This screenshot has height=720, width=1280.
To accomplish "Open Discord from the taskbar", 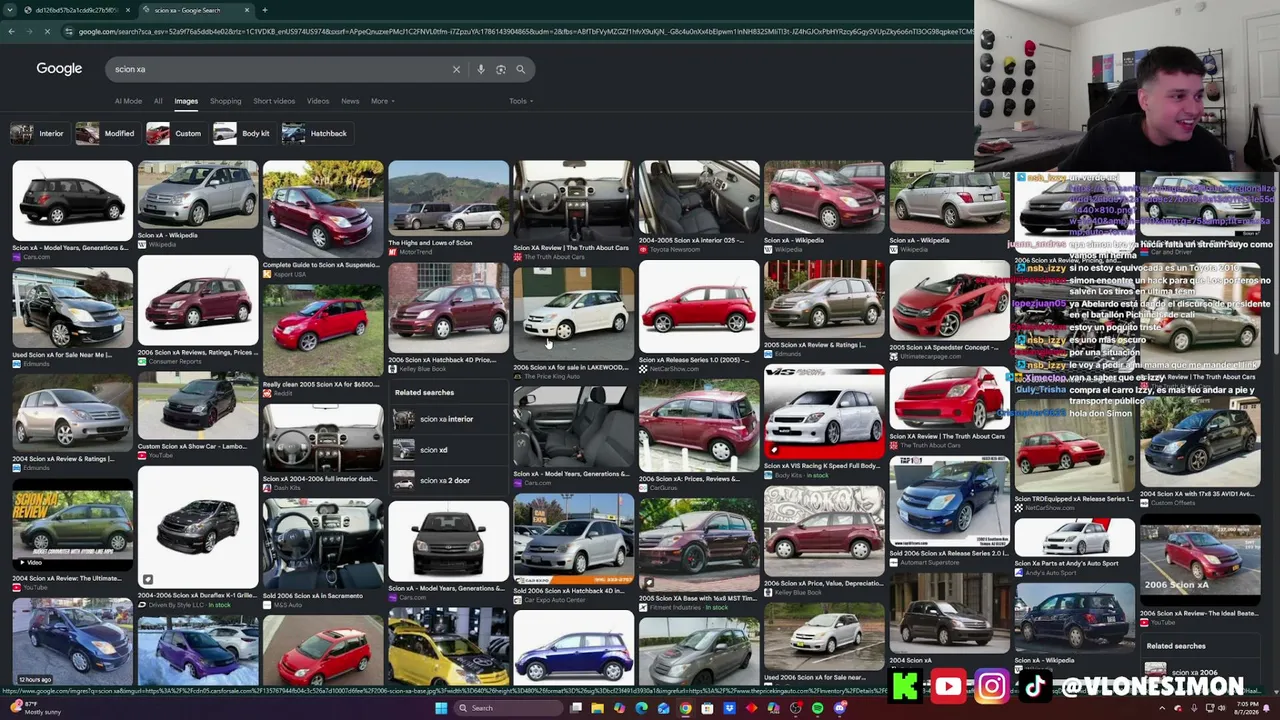I will pyautogui.click(x=839, y=708).
